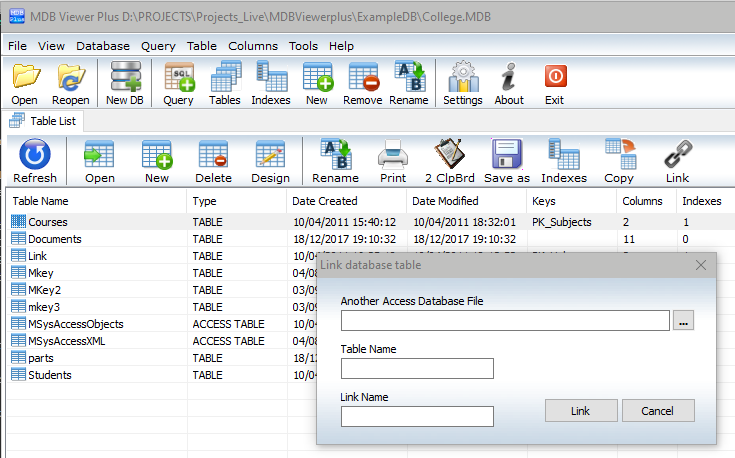The image size is (735, 458).
Task: Print the table list
Action: (393, 161)
